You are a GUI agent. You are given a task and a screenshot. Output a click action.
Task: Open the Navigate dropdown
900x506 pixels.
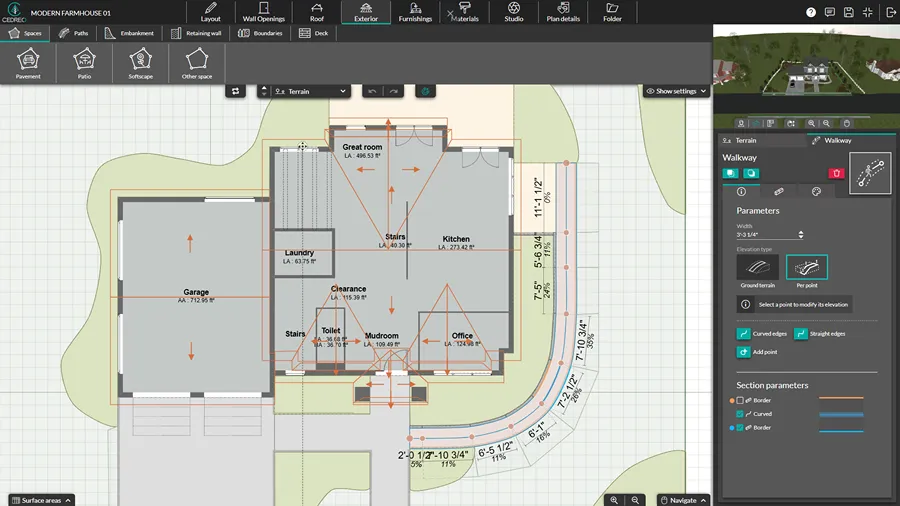click(683, 500)
